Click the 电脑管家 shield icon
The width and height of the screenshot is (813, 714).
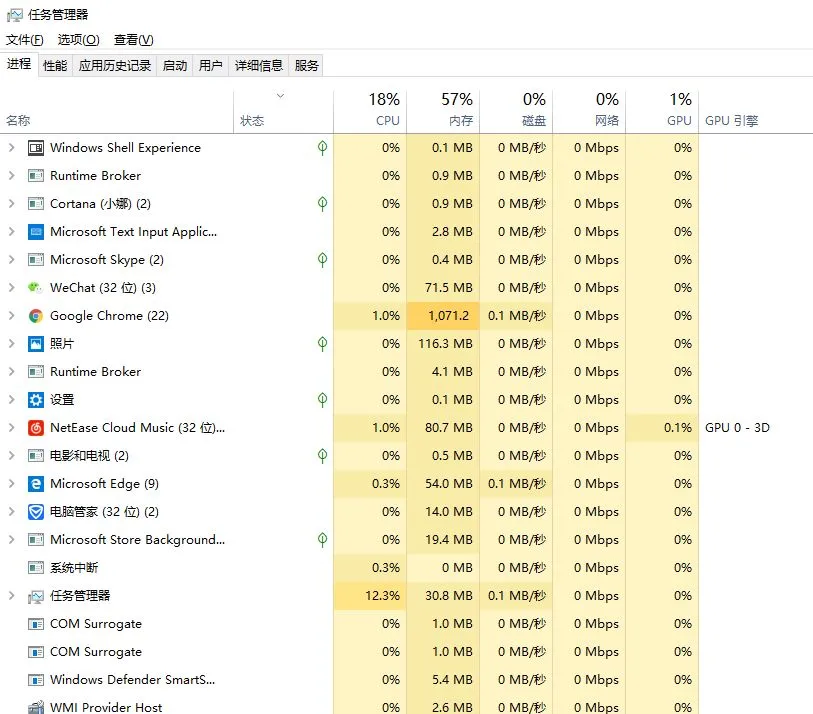click(36, 512)
